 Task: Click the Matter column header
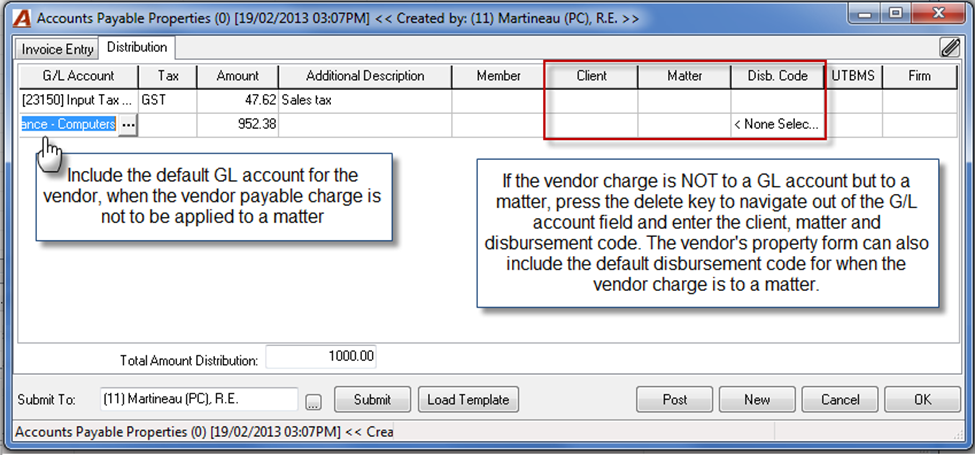685,76
